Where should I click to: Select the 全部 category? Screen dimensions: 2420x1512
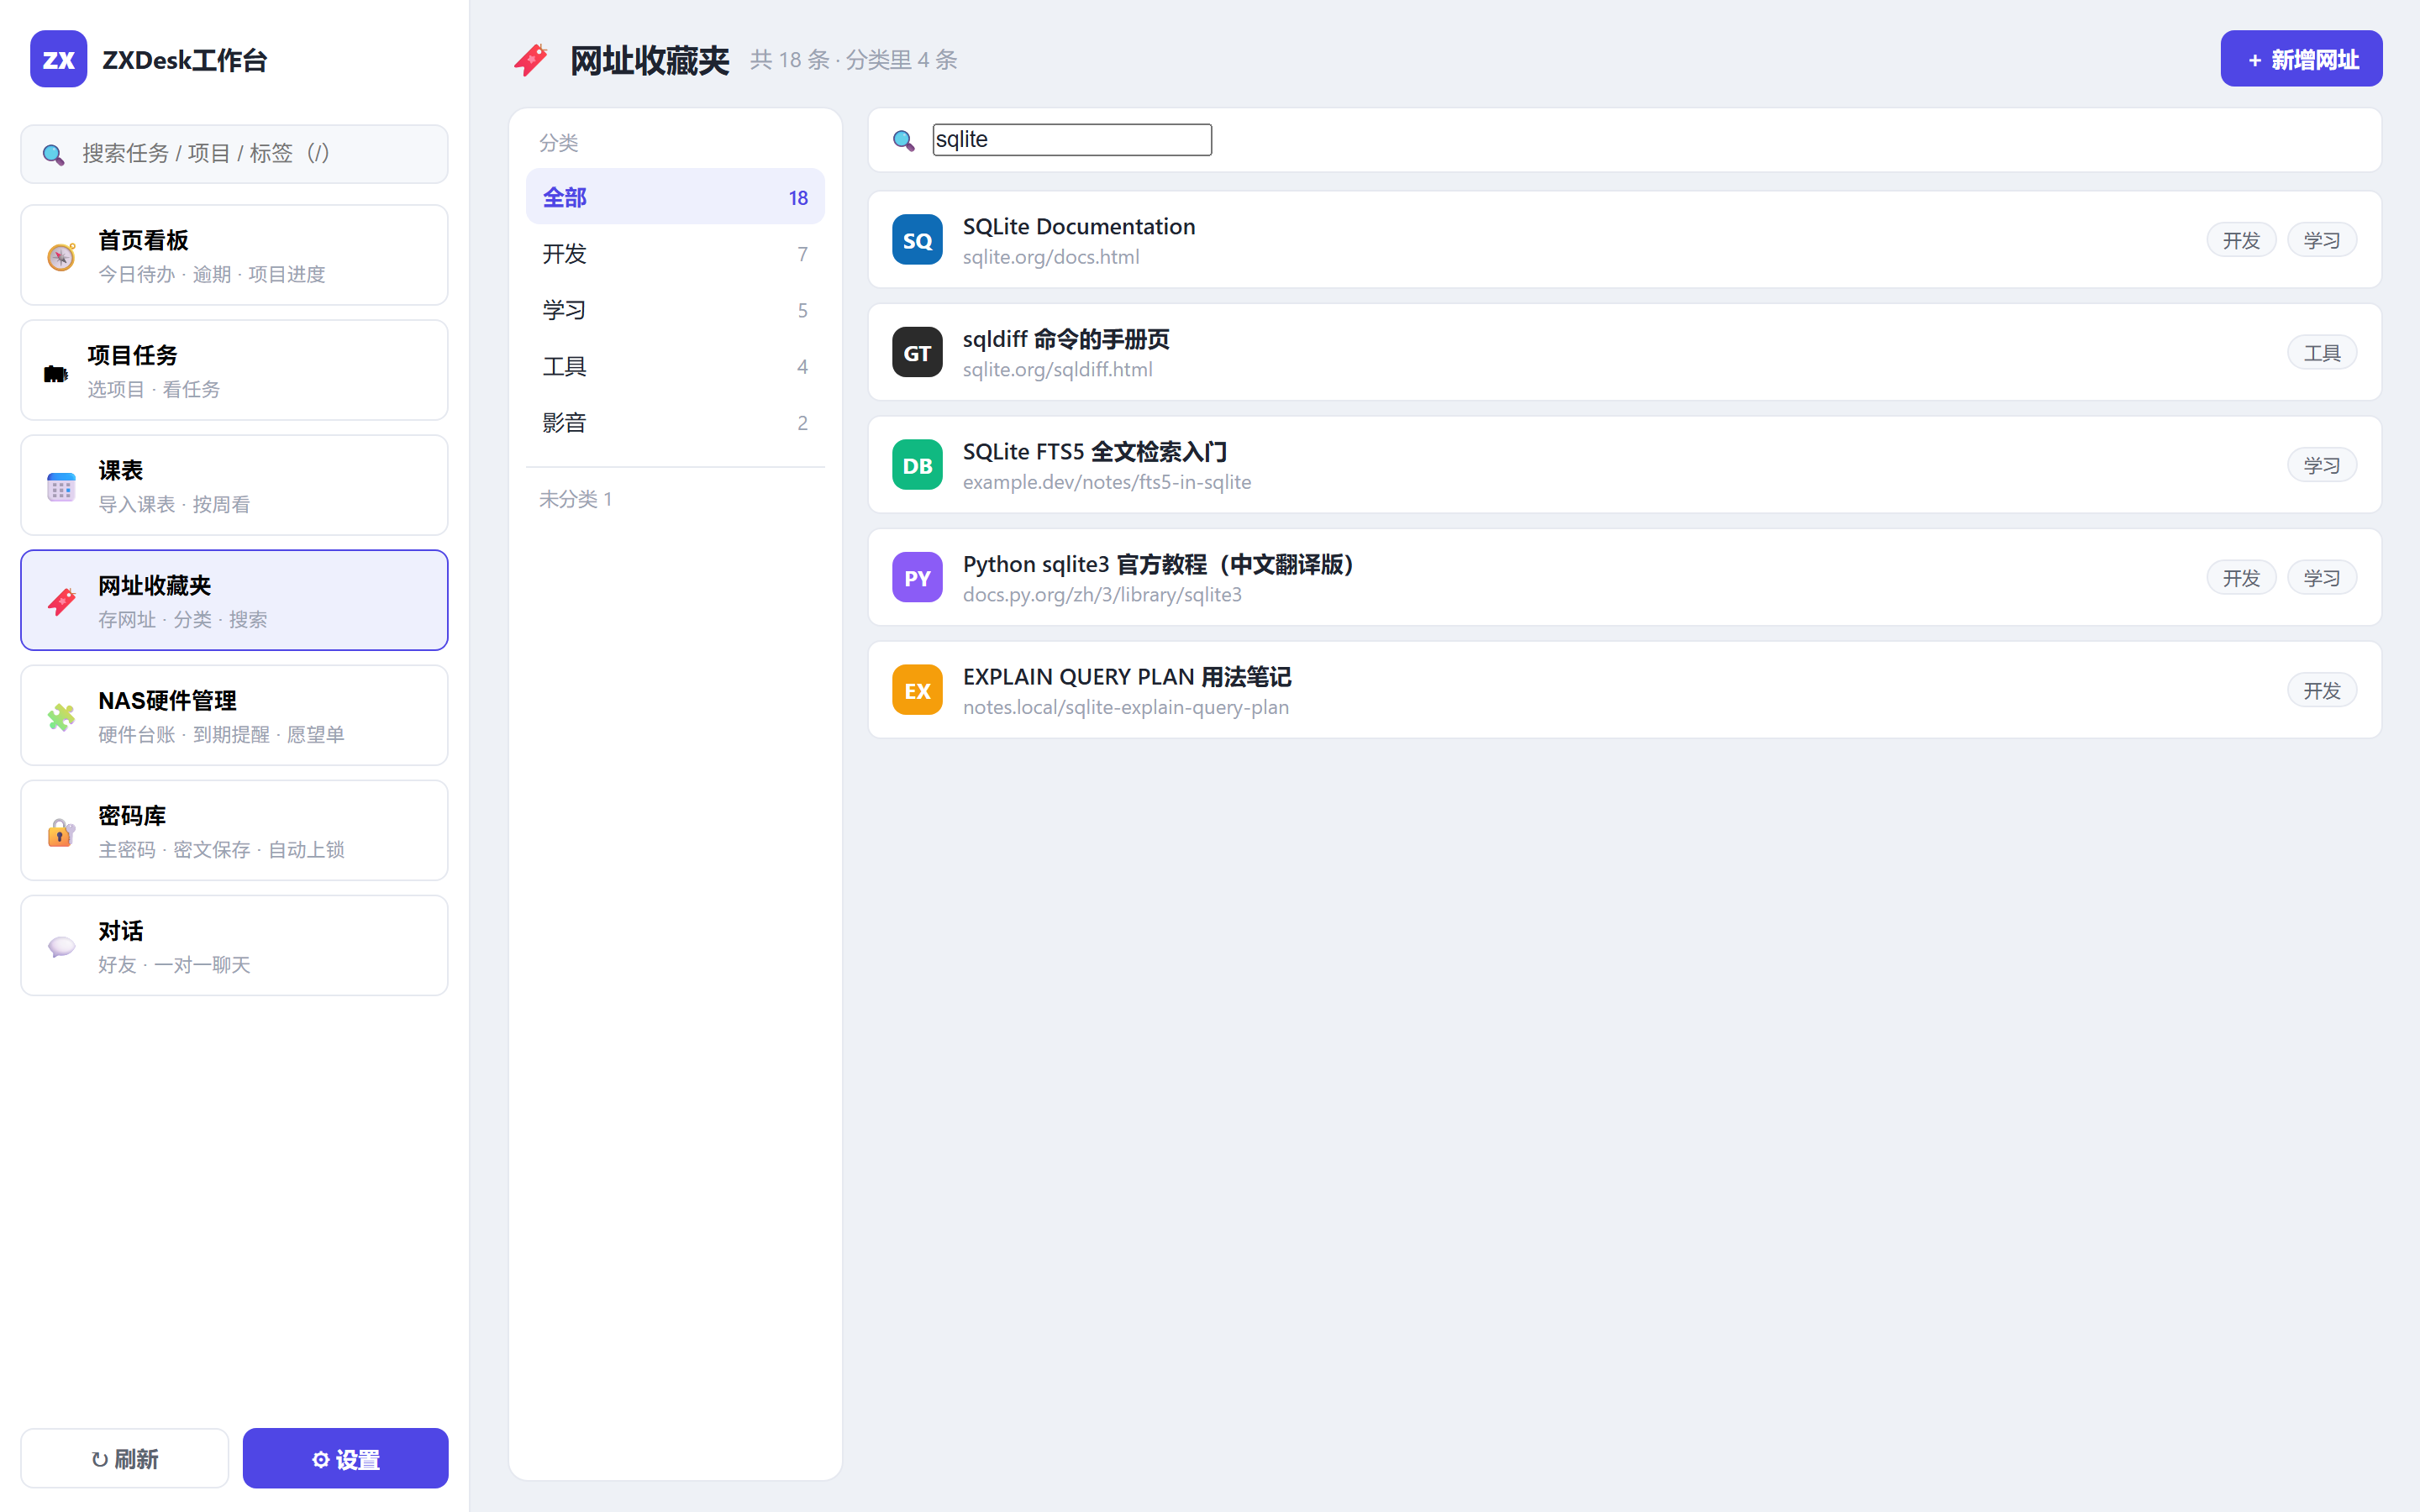[675, 197]
